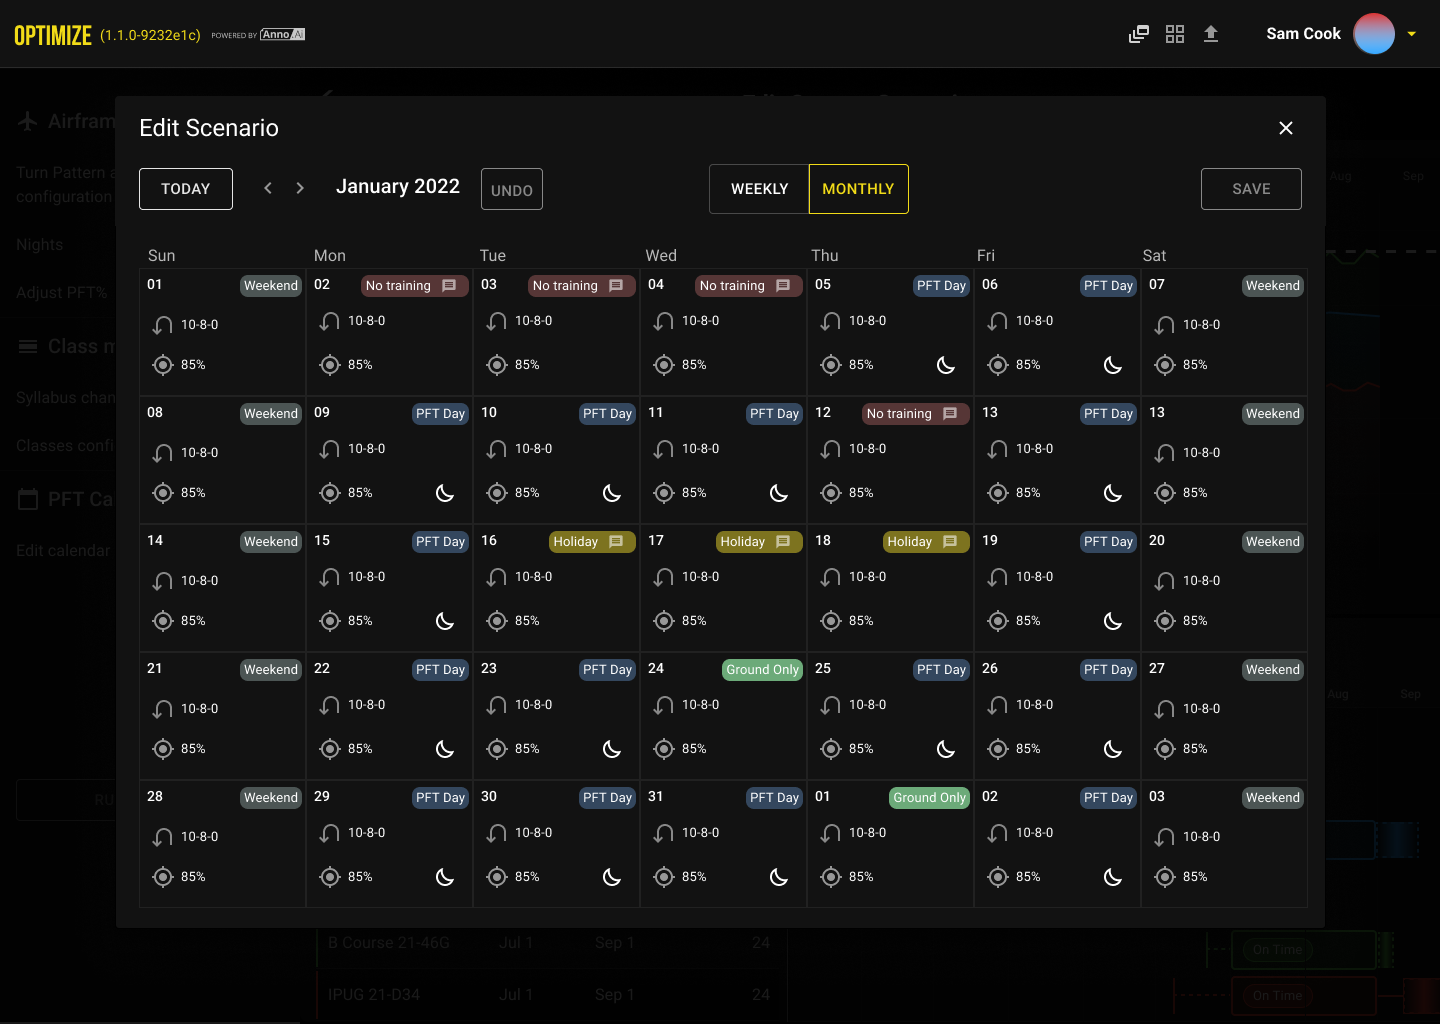The height and width of the screenshot is (1024, 1440).
Task: Click the Ground Only tag on January 24
Action: (x=762, y=669)
